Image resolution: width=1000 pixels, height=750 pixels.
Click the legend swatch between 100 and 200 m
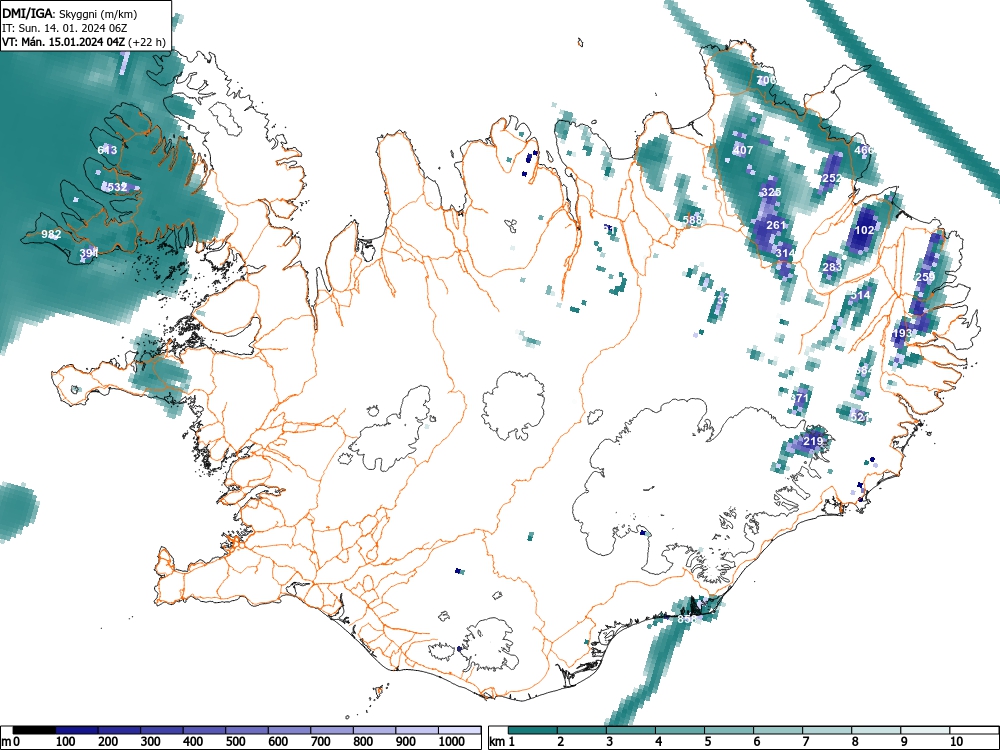coord(77,730)
